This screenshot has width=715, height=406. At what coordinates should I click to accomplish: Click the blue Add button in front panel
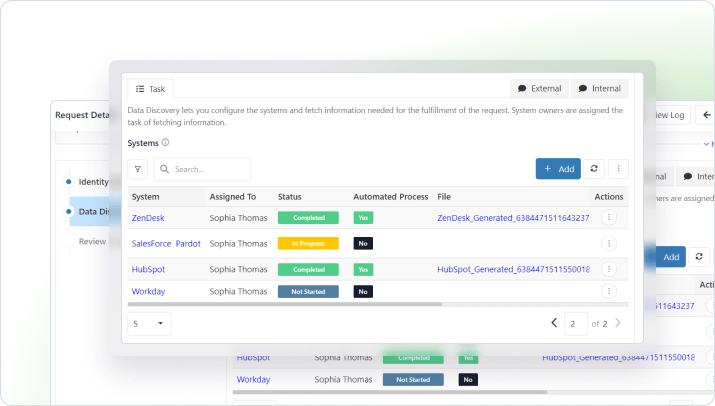pos(558,169)
